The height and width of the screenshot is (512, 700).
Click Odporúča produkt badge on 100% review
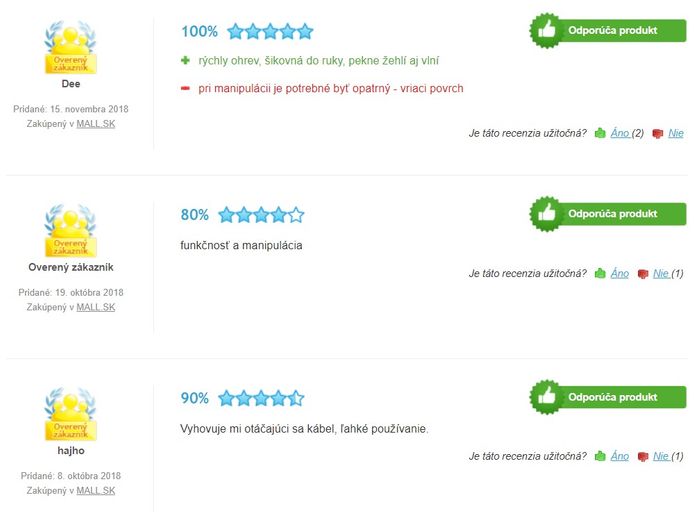pos(608,30)
